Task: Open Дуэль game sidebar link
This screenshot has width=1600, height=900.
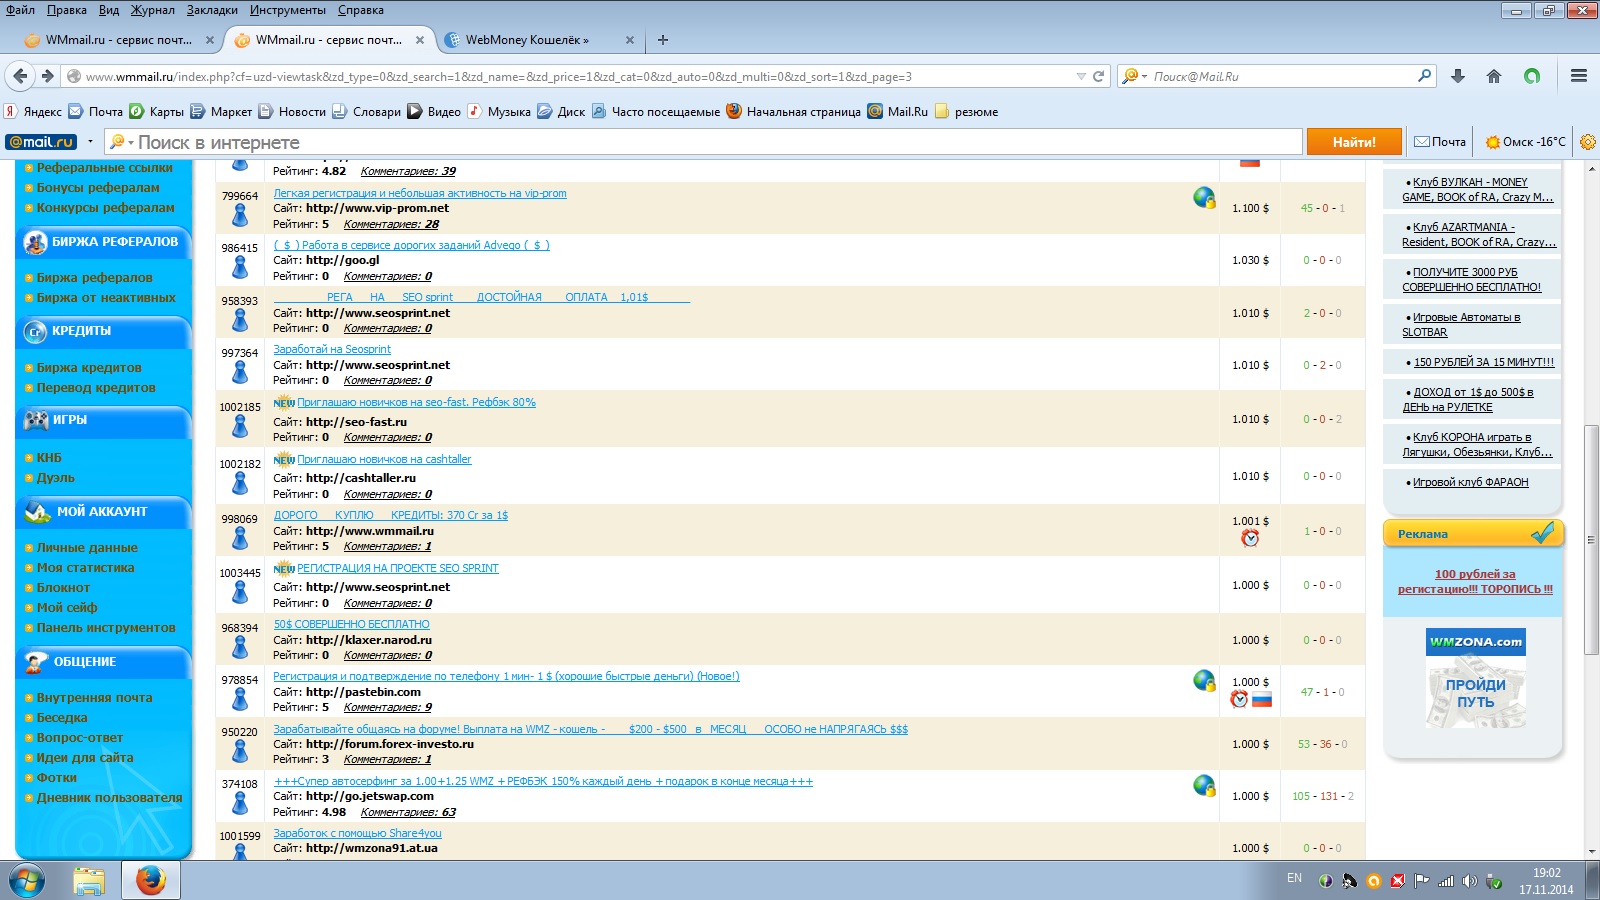Action: pyautogui.click(x=56, y=478)
